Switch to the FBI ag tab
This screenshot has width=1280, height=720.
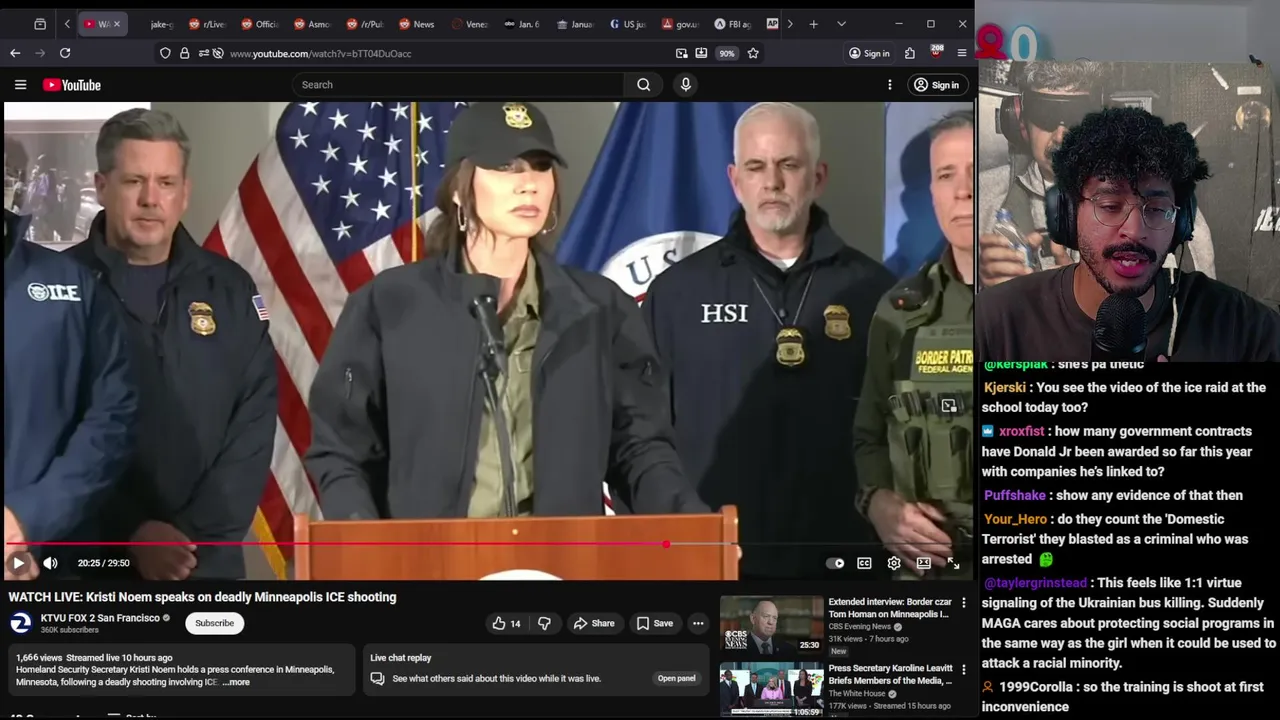click(734, 24)
